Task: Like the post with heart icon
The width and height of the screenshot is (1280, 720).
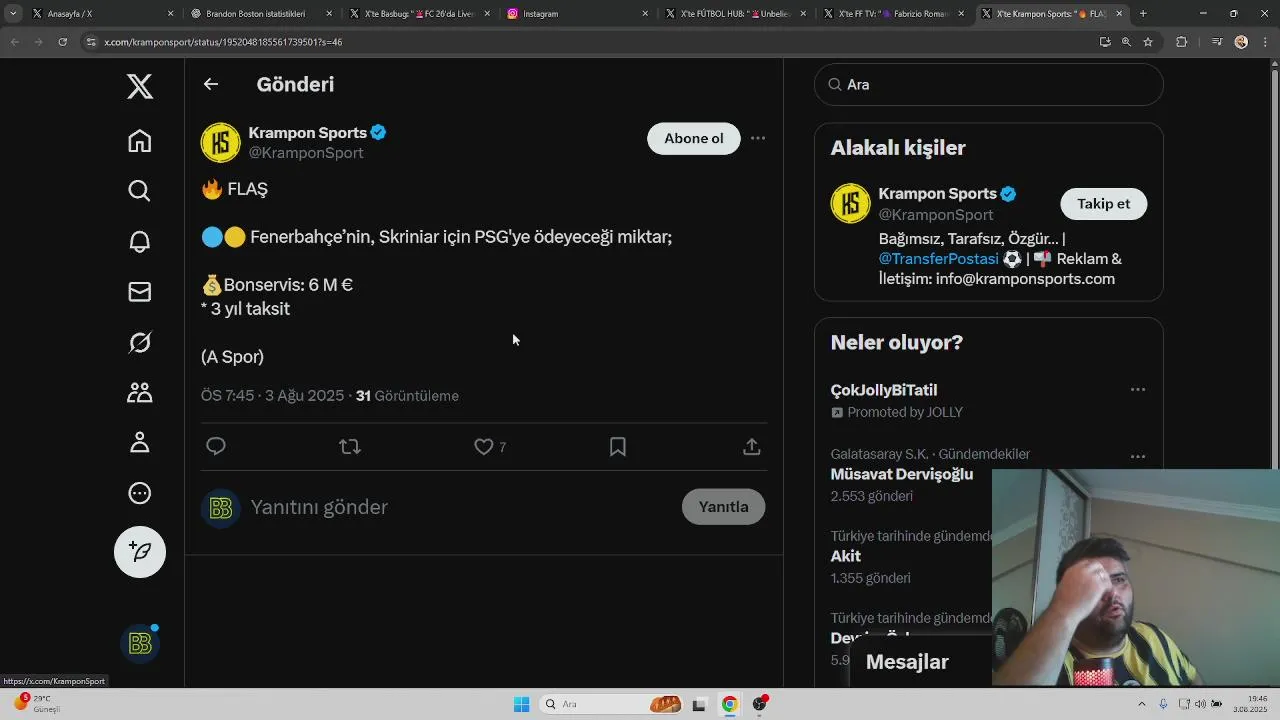Action: tap(484, 446)
